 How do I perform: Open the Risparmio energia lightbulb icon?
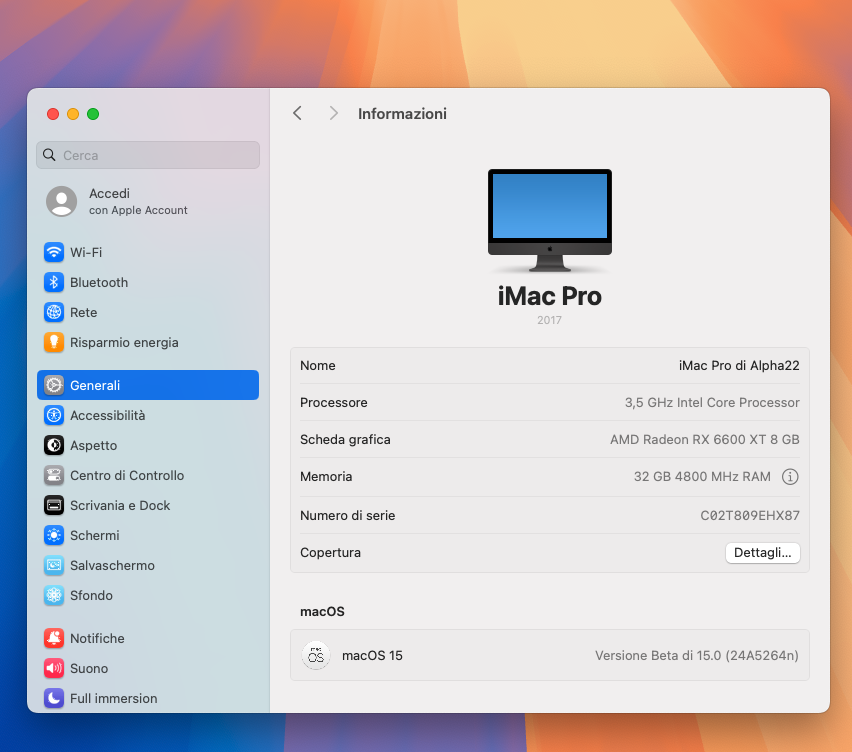[x=54, y=342]
